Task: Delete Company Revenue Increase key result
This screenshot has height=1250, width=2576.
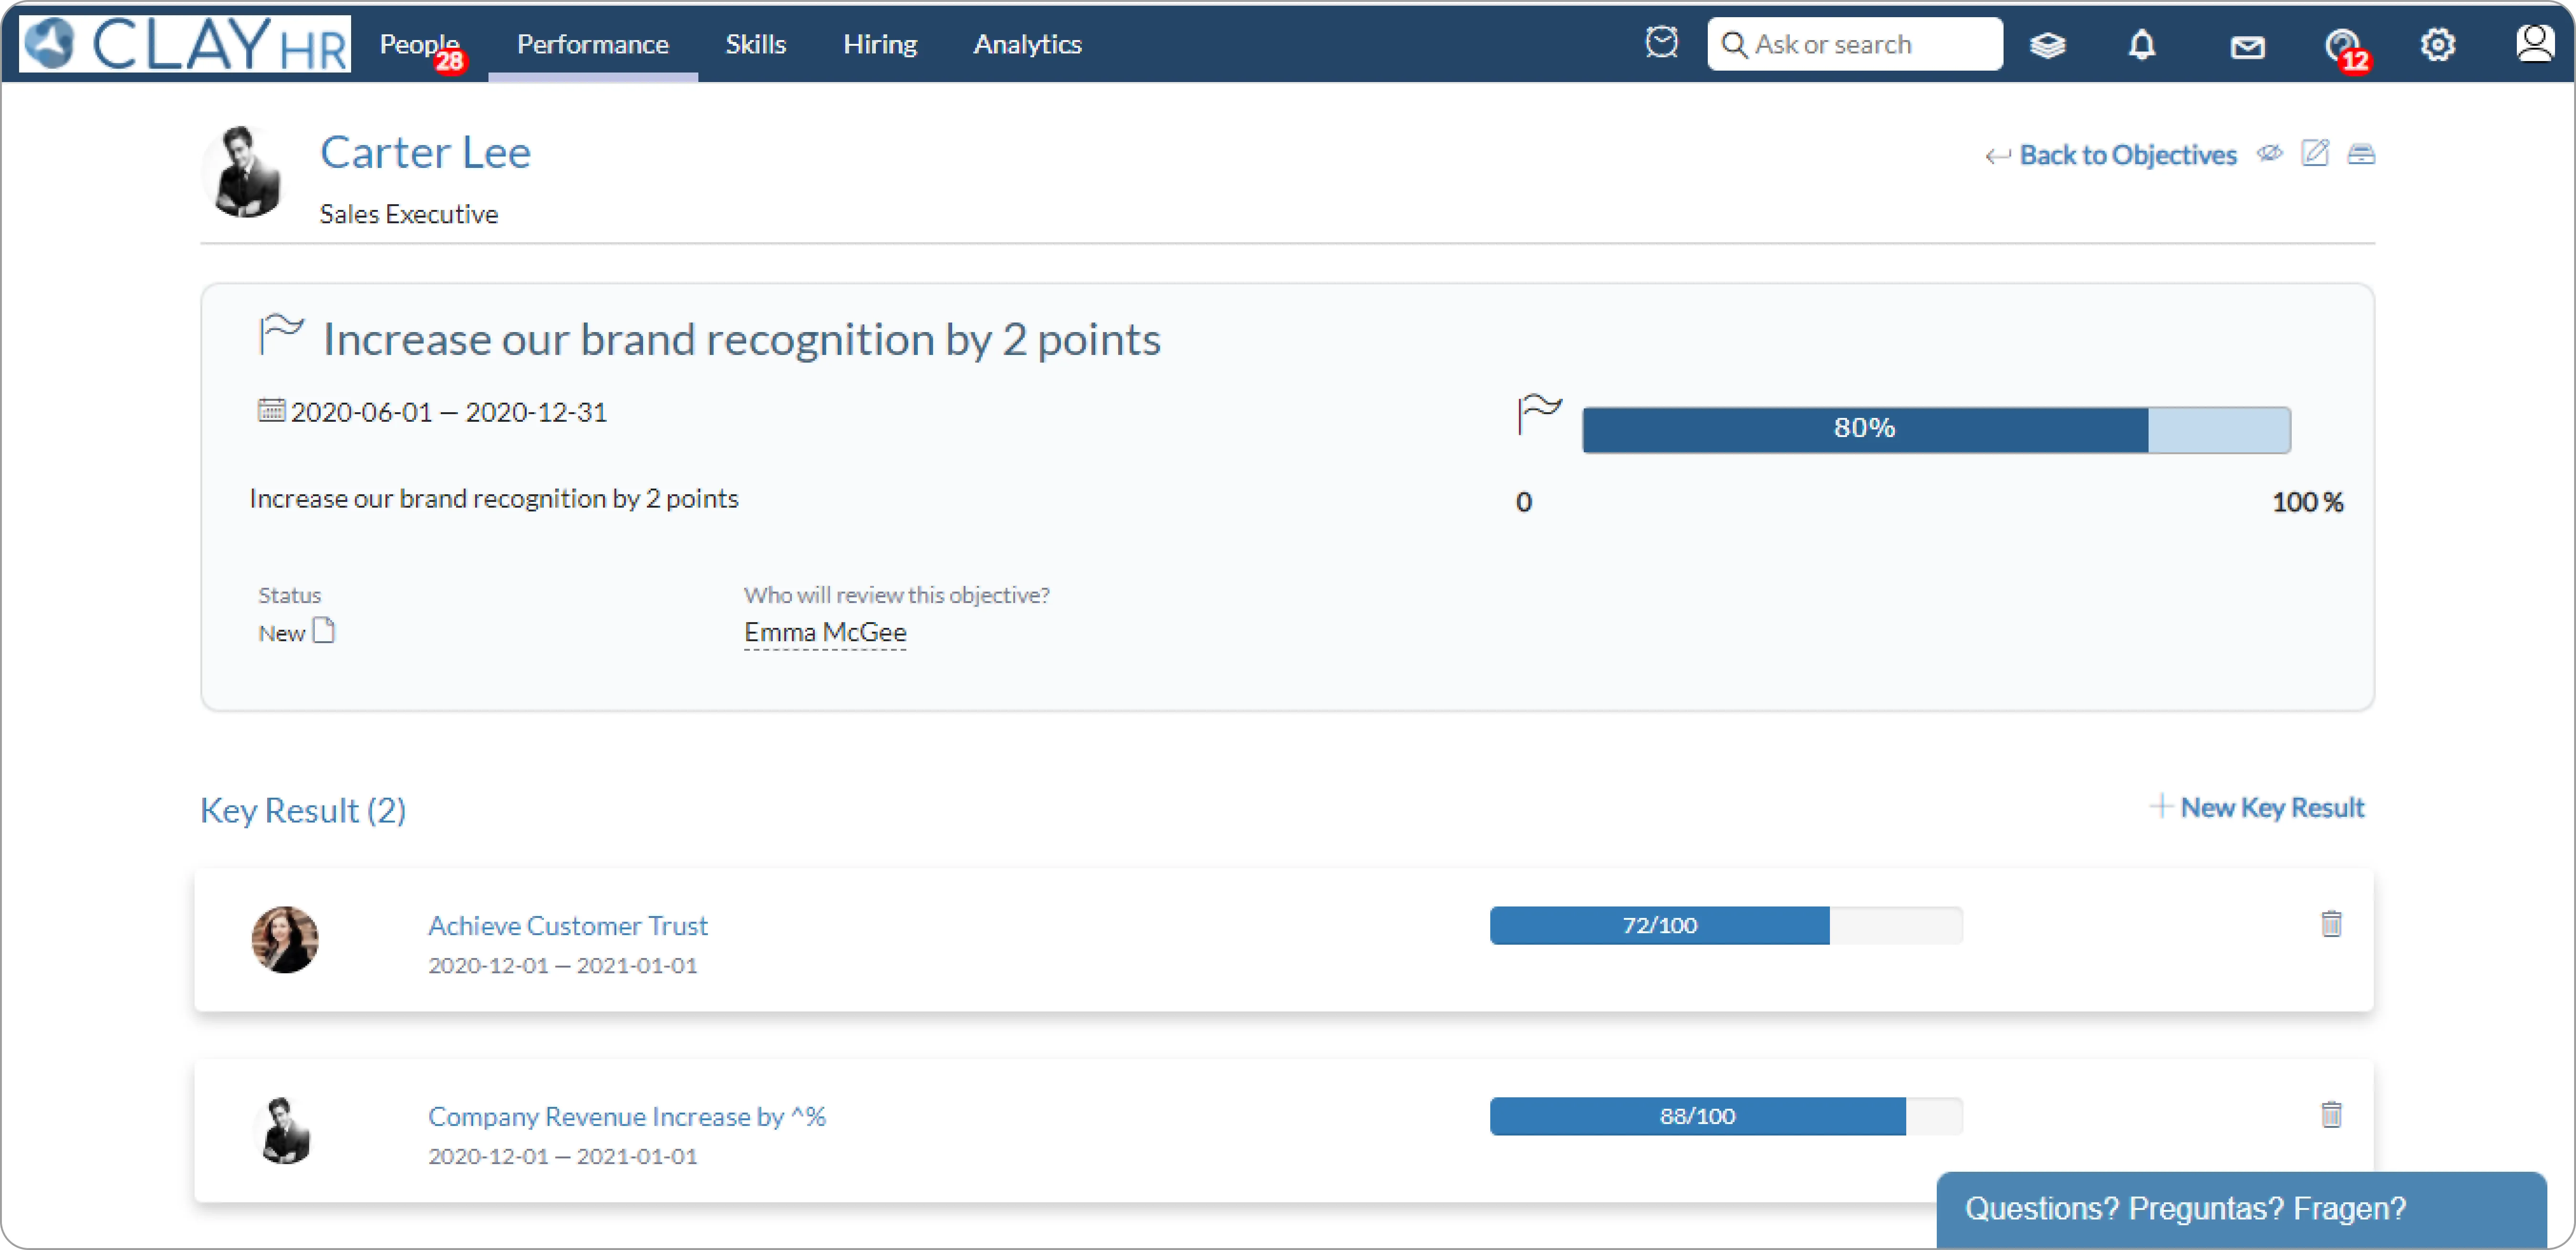Action: [2331, 1114]
